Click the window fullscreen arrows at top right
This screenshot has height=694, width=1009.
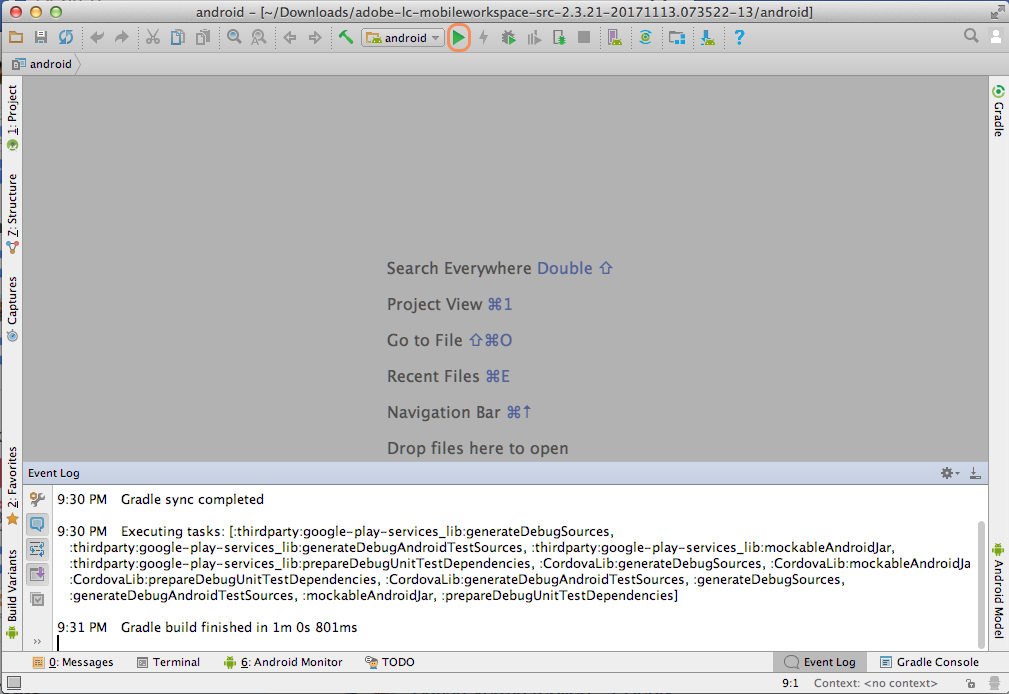997,12
